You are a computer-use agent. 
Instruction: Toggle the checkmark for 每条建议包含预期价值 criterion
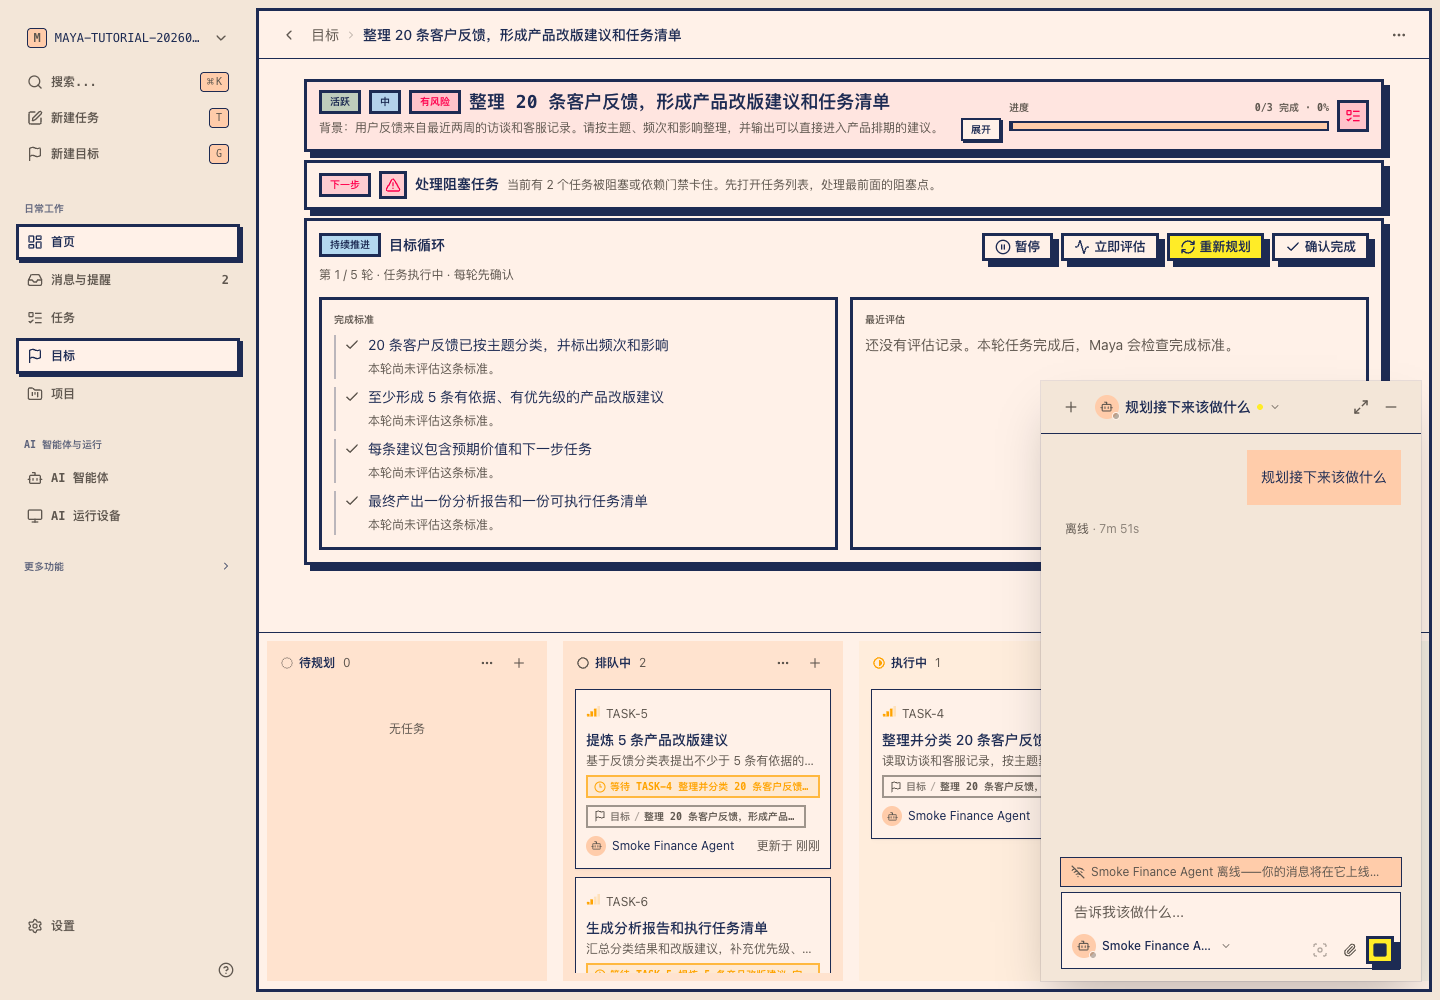(x=352, y=449)
